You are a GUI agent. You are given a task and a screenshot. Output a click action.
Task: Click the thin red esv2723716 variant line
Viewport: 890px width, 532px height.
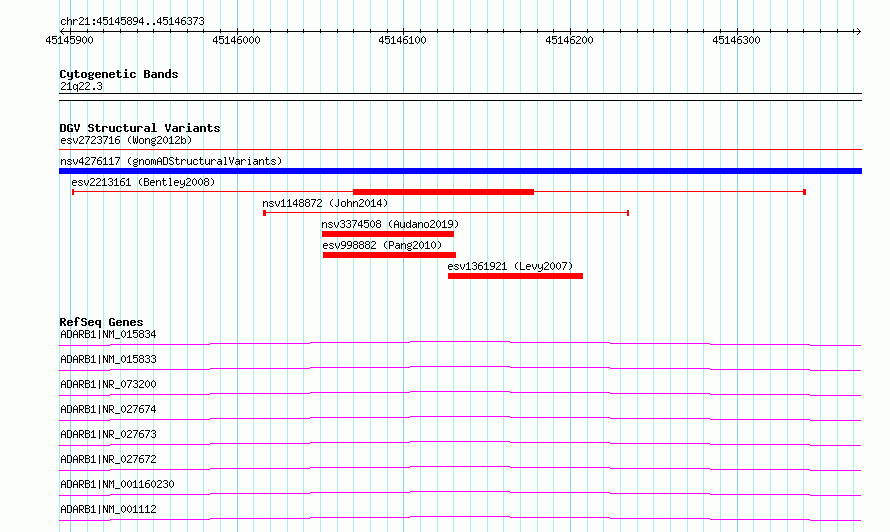[460, 150]
